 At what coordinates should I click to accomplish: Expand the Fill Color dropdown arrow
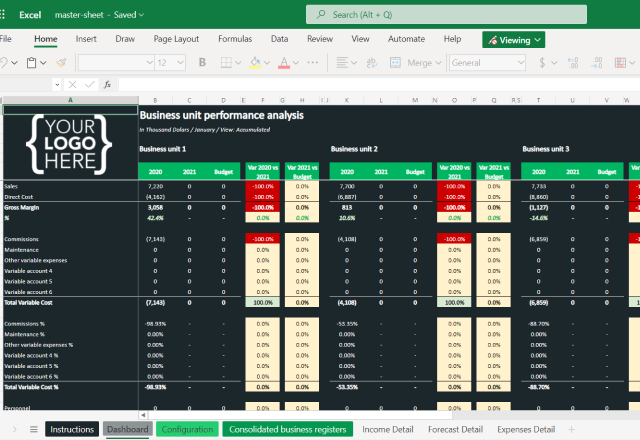(267, 62)
